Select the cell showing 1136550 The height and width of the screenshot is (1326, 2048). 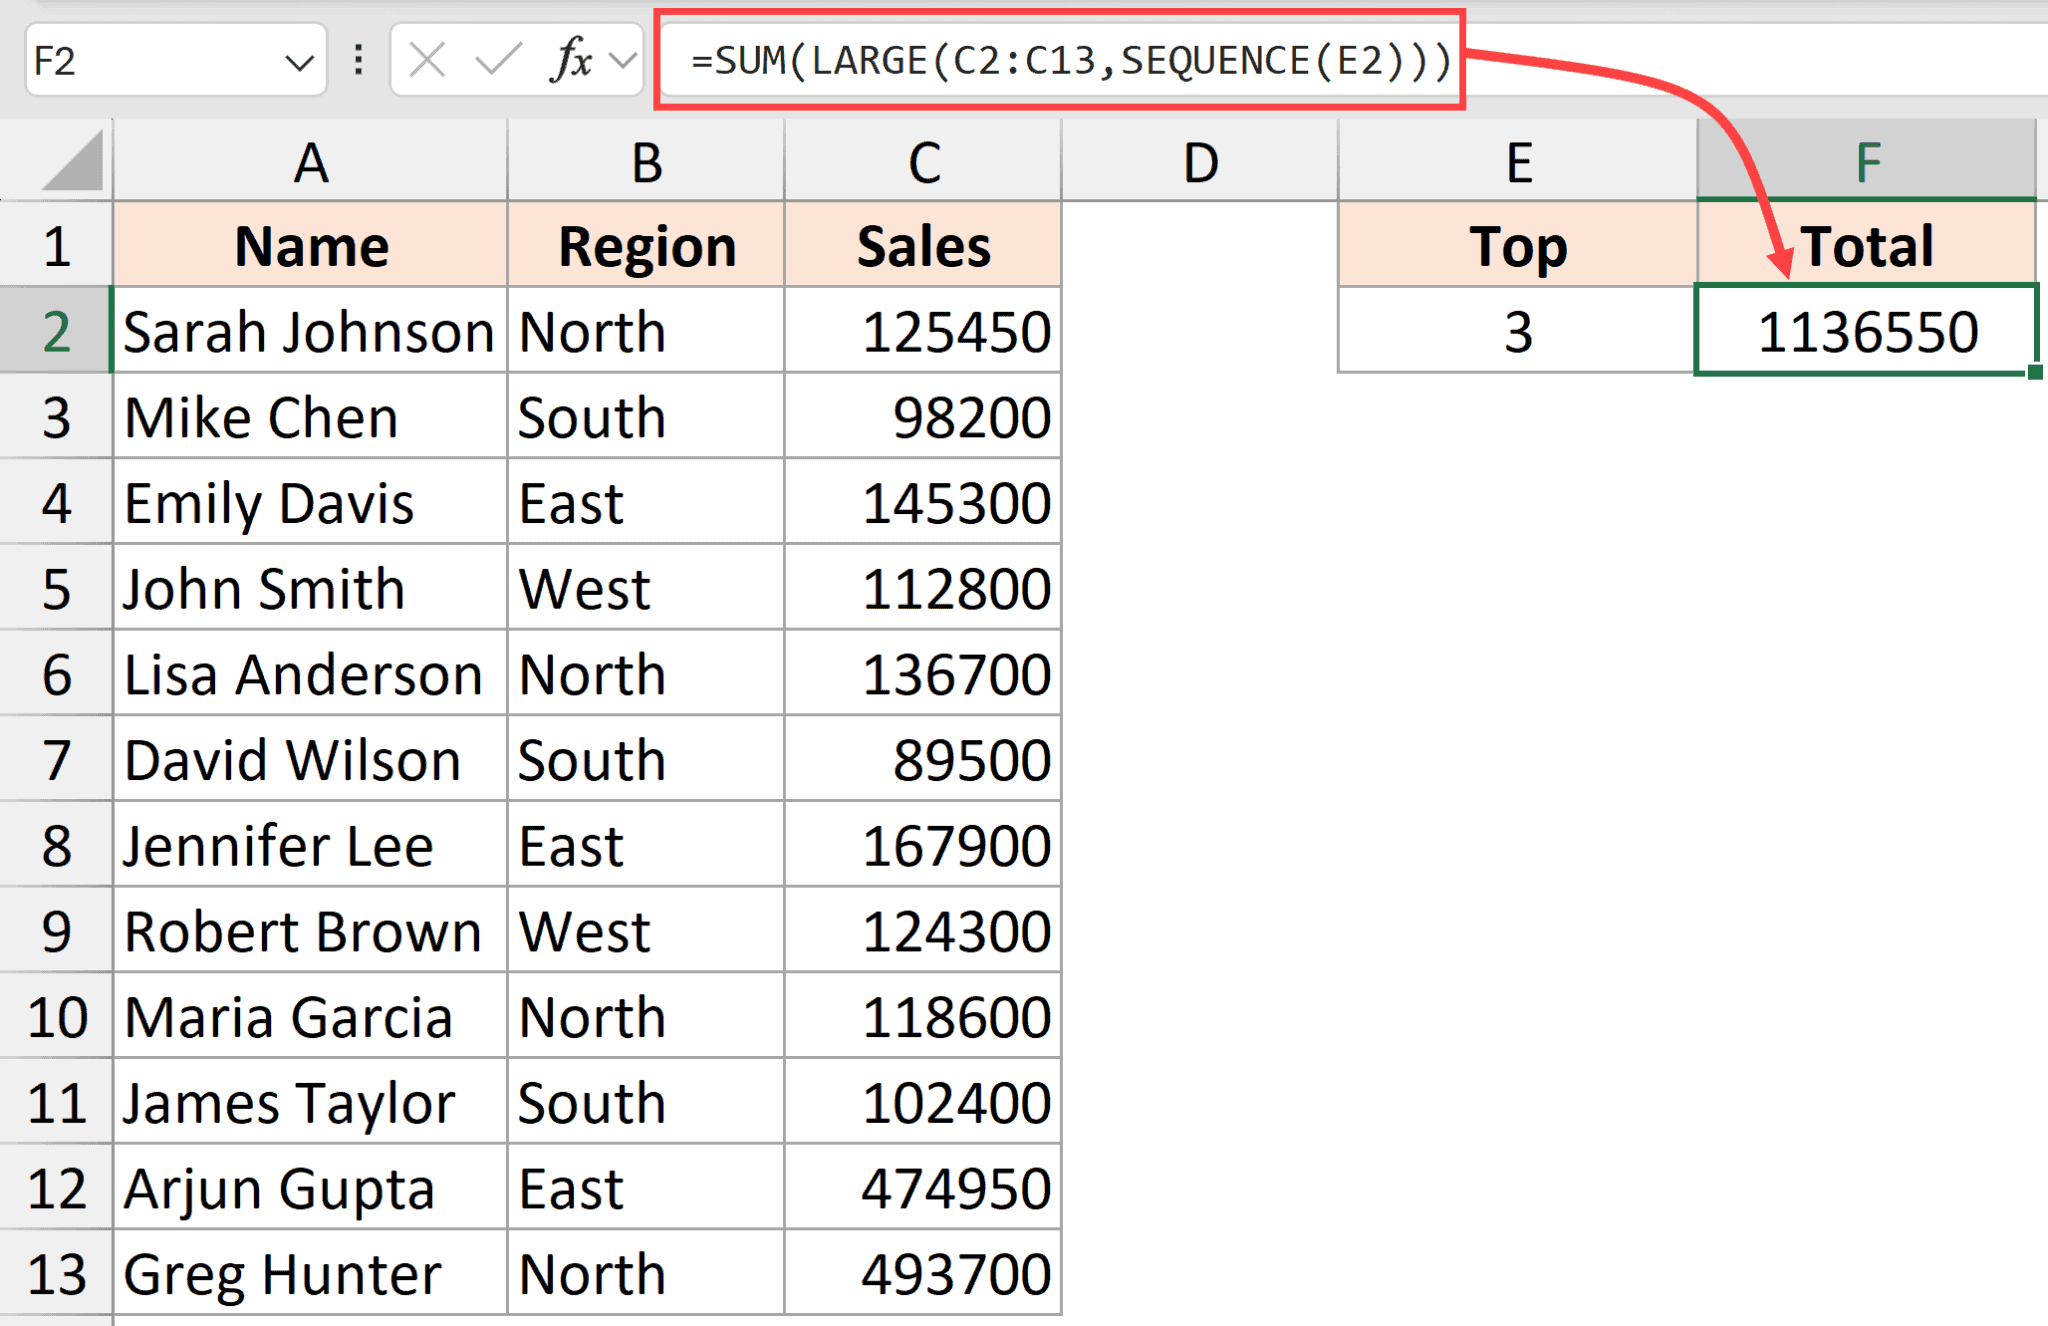click(1867, 331)
